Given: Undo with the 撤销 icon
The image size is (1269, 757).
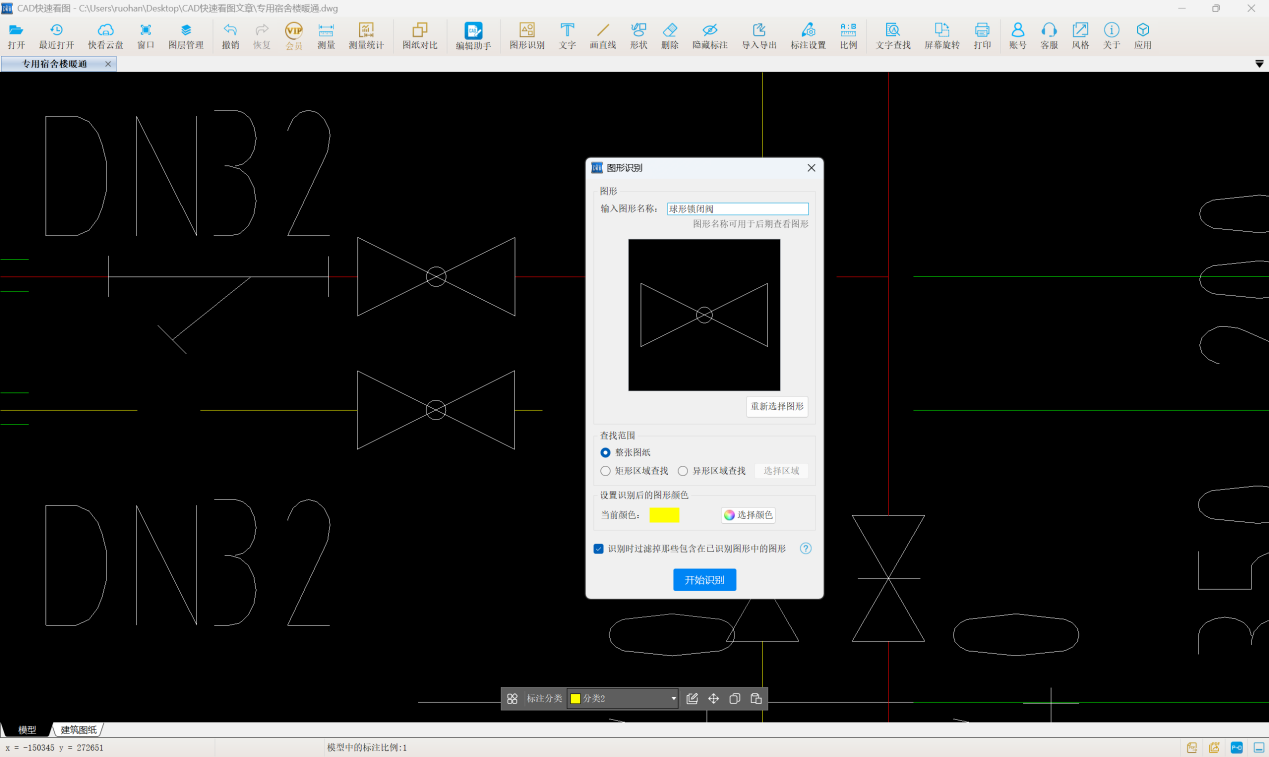Looking at the screenshot, I should click(230, 36).
